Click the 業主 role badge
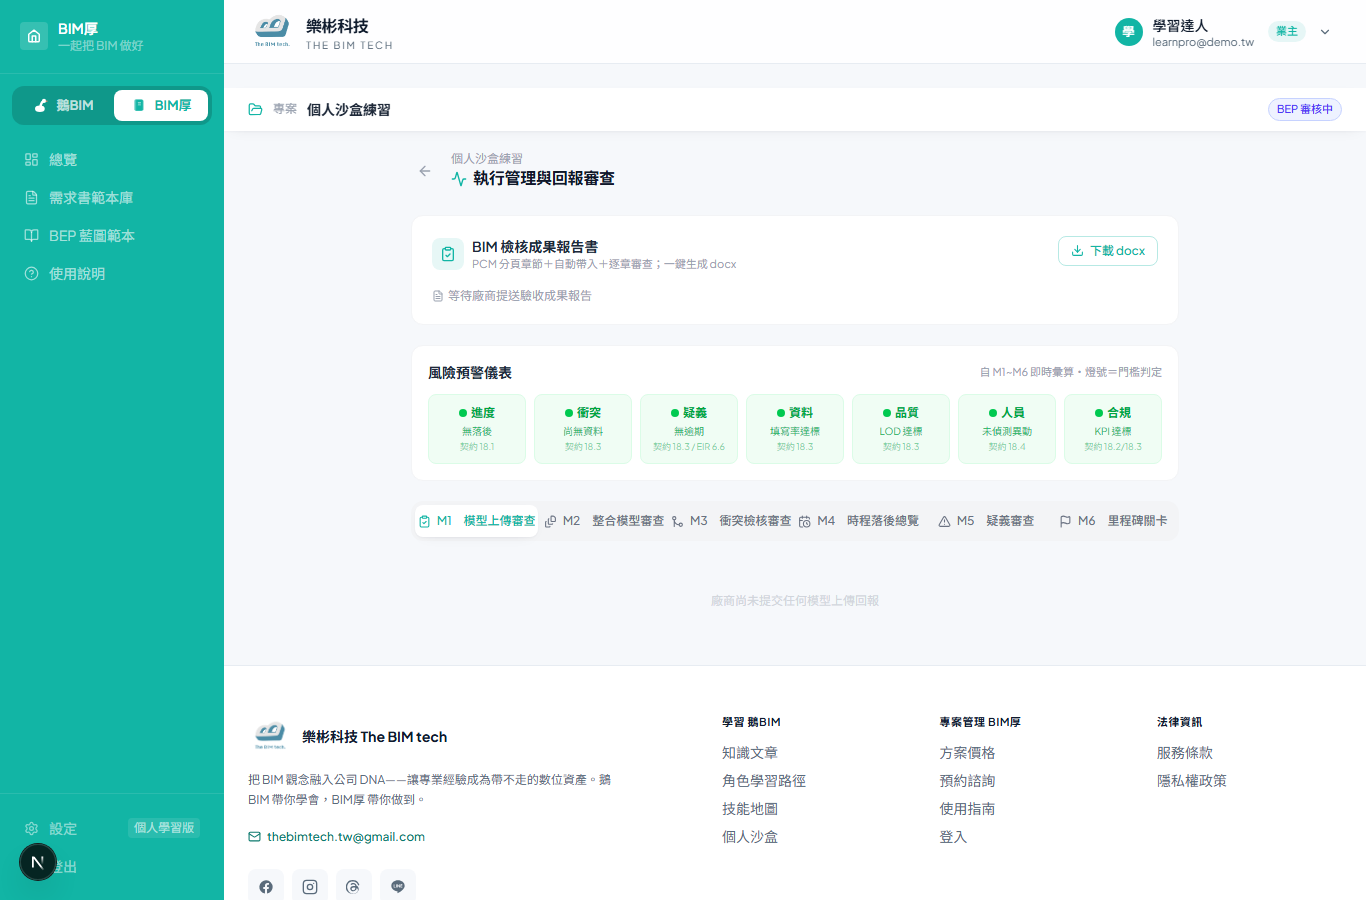 [x=1287, y=31]
